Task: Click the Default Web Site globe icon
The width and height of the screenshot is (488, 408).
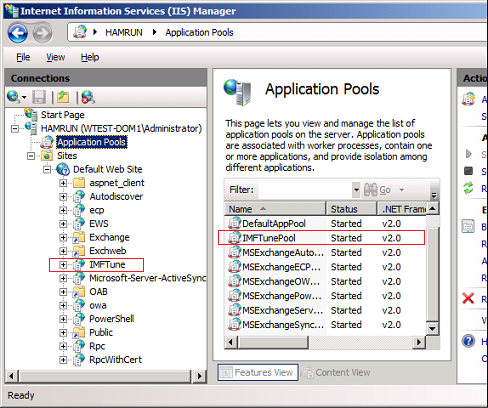Action: point(63,169)
